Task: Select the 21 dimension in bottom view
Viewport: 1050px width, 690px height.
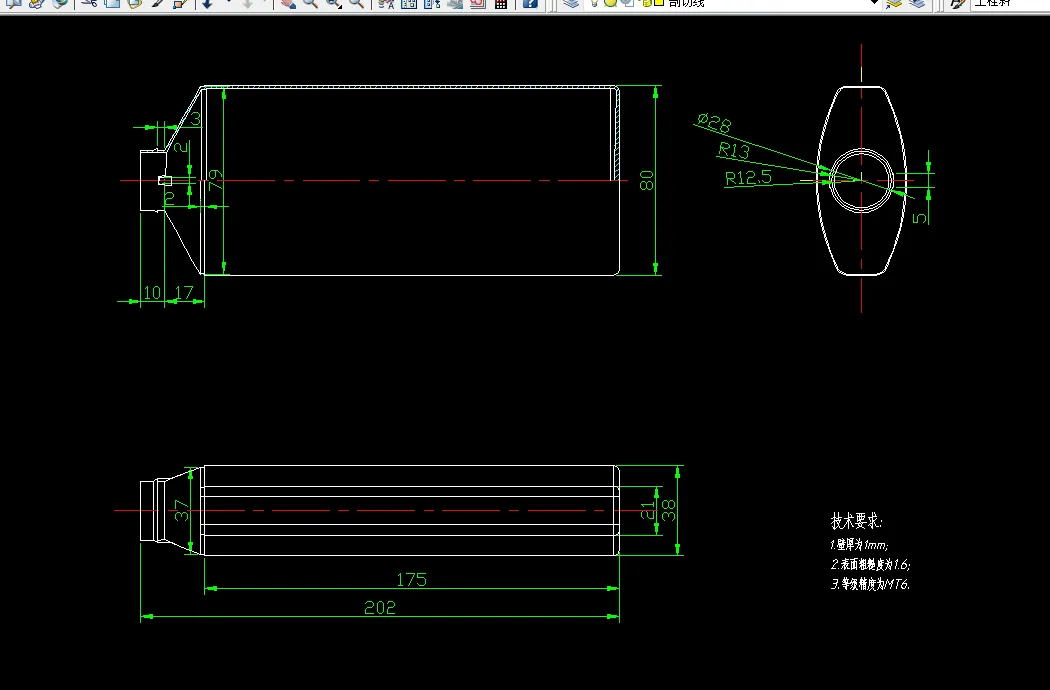Action: pyautogui.click(x=647, y=510)
